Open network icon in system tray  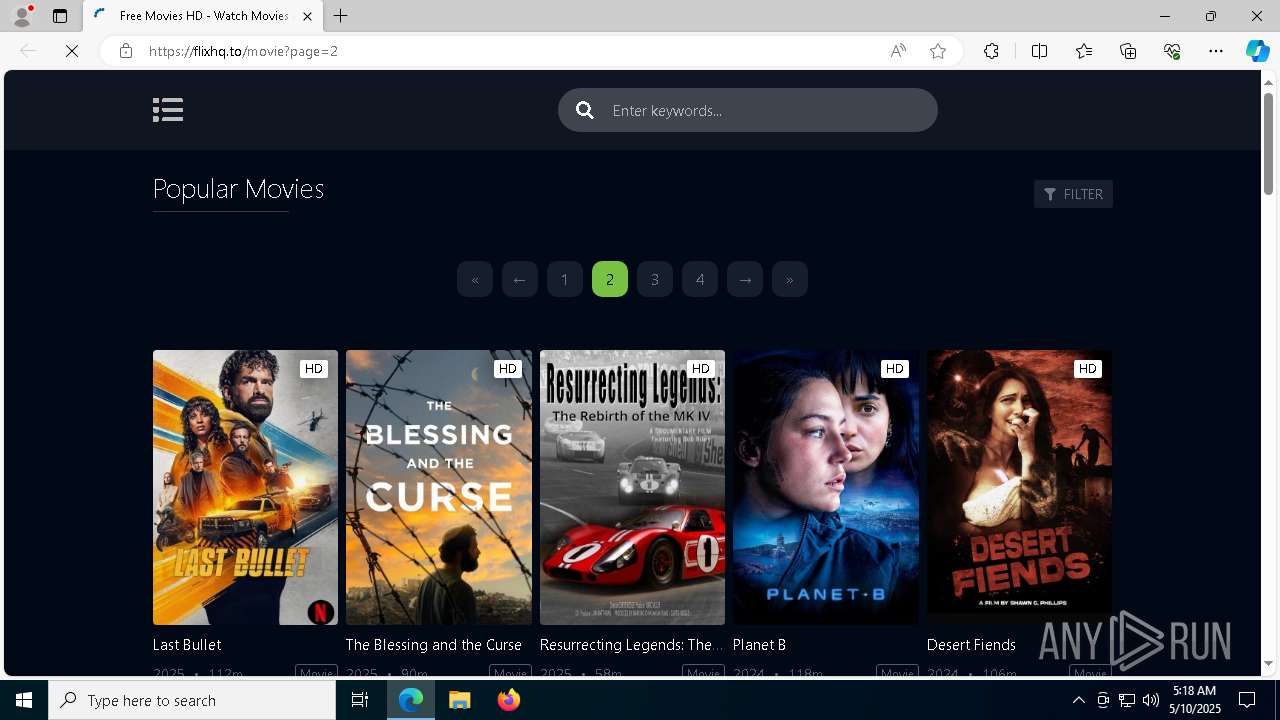click(x=1127, y=700)
